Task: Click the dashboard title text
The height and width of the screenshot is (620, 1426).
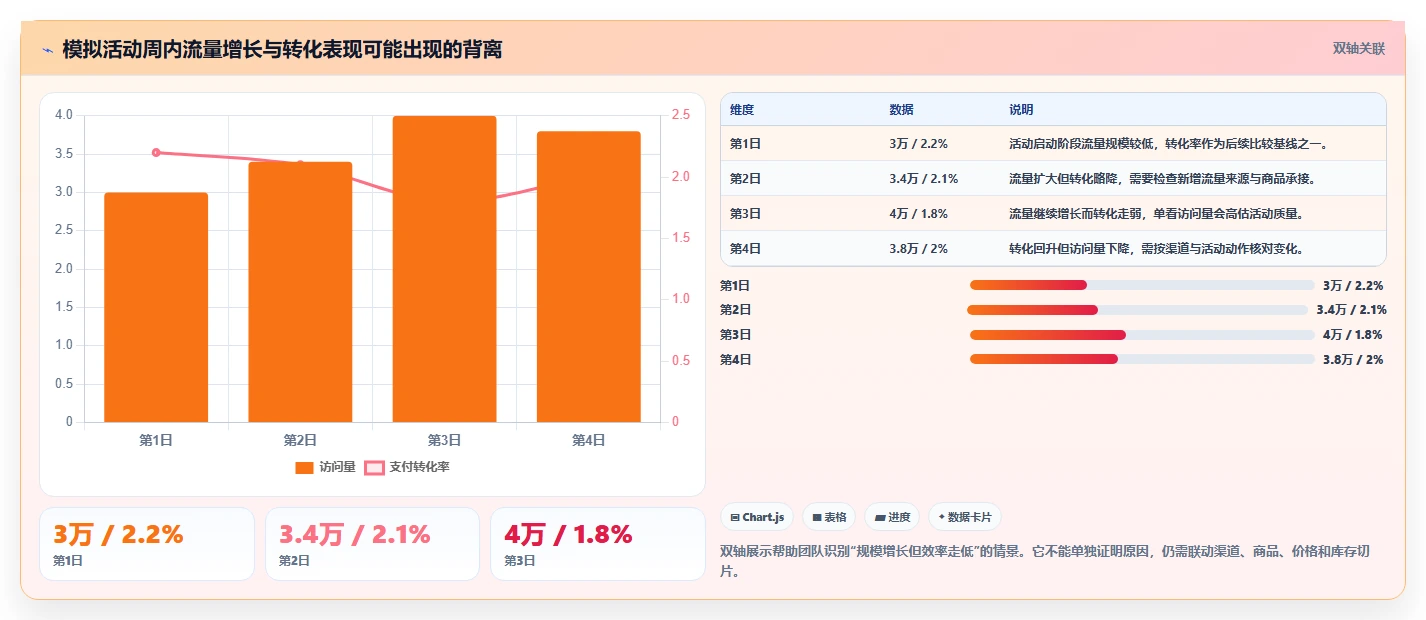Action: click(282, 50)
